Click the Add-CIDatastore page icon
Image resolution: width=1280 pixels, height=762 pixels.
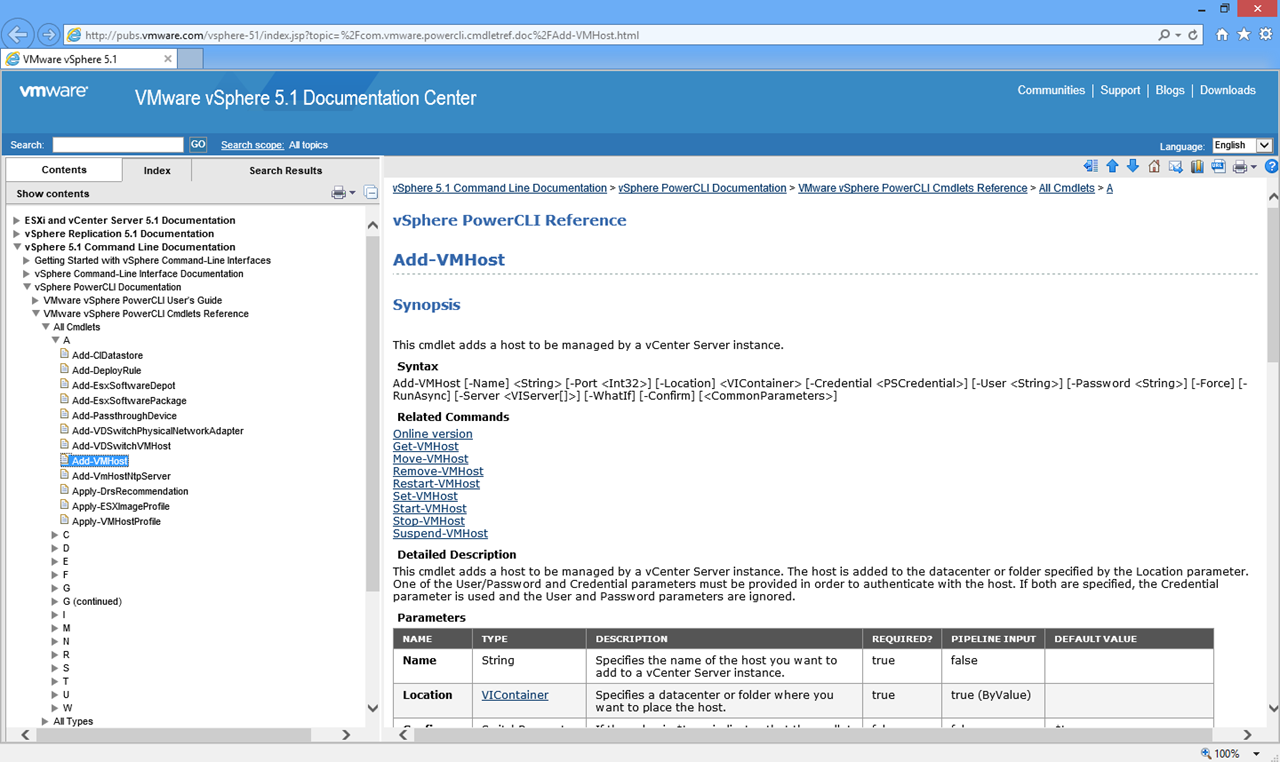64,355
